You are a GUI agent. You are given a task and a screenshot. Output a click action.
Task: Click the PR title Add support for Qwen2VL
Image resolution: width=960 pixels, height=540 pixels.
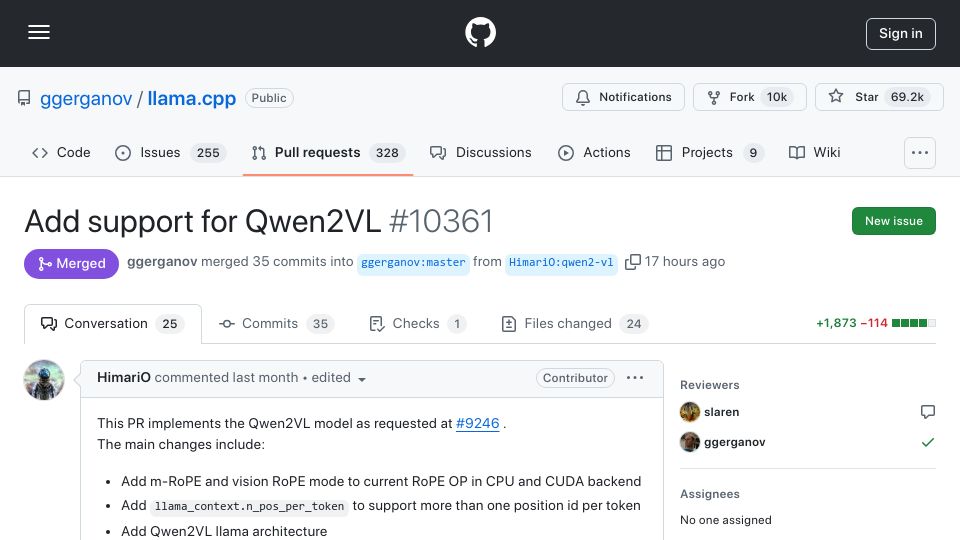click(x=203, y=221)
